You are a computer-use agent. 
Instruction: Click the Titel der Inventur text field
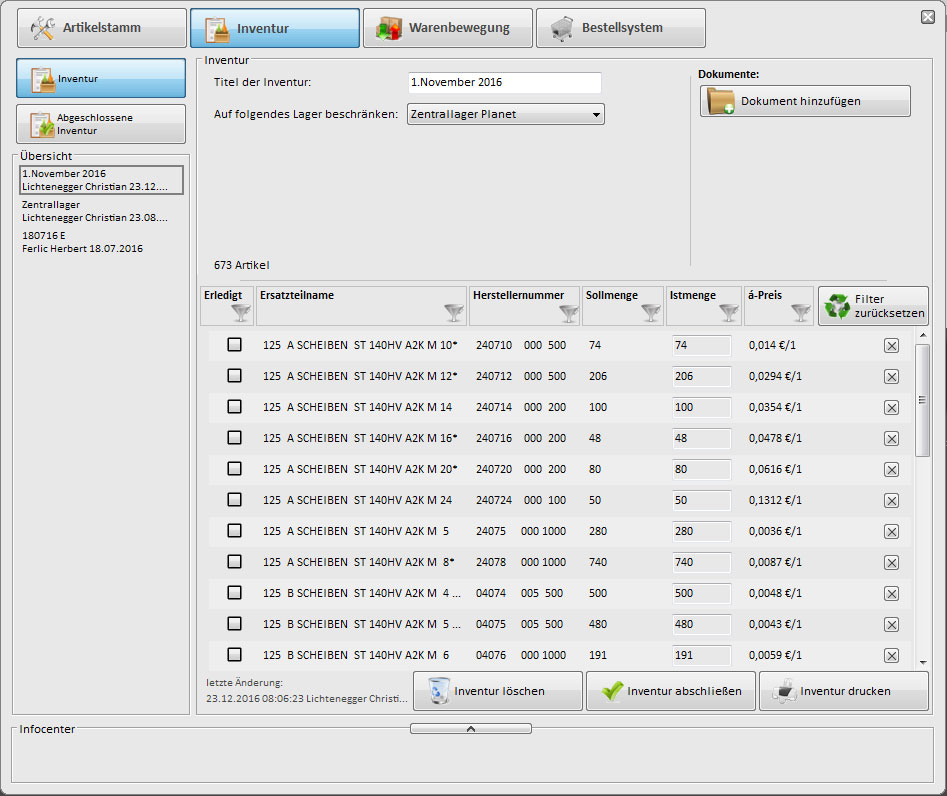[x=504, y=83]
